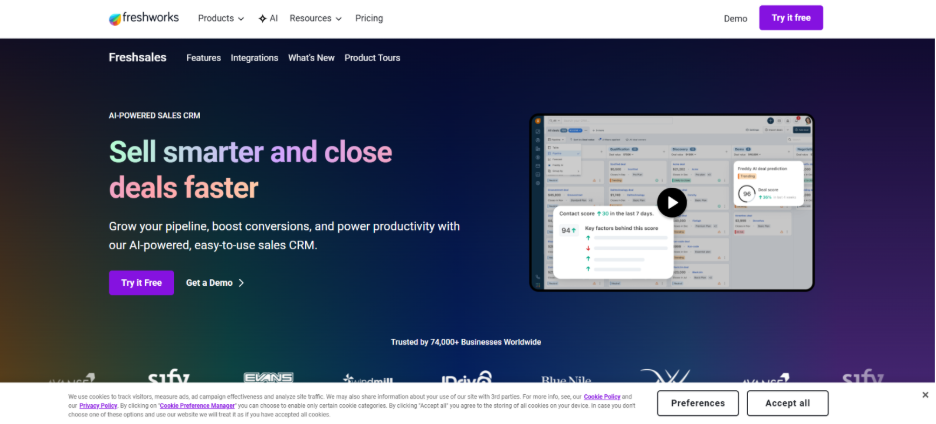Open the AI menu item
Image resolution: width=936 pixels, height=424 pixels.
[268, 19]
